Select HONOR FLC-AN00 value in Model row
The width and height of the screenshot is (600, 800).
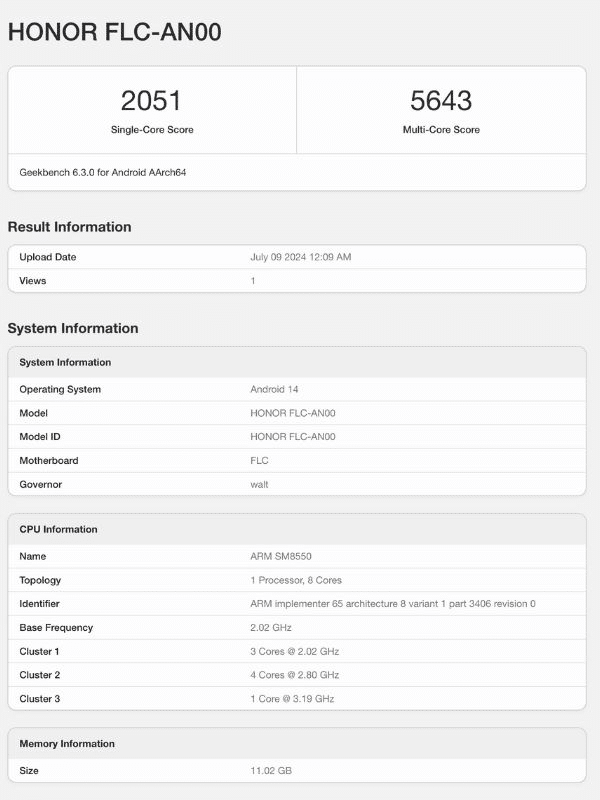click(x=293, y=413)
